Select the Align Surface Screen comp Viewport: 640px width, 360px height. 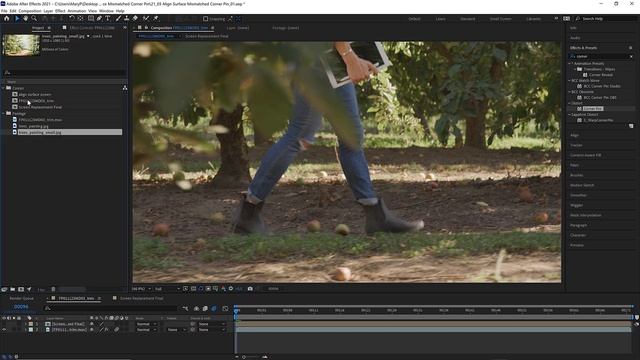coord(35,94)
